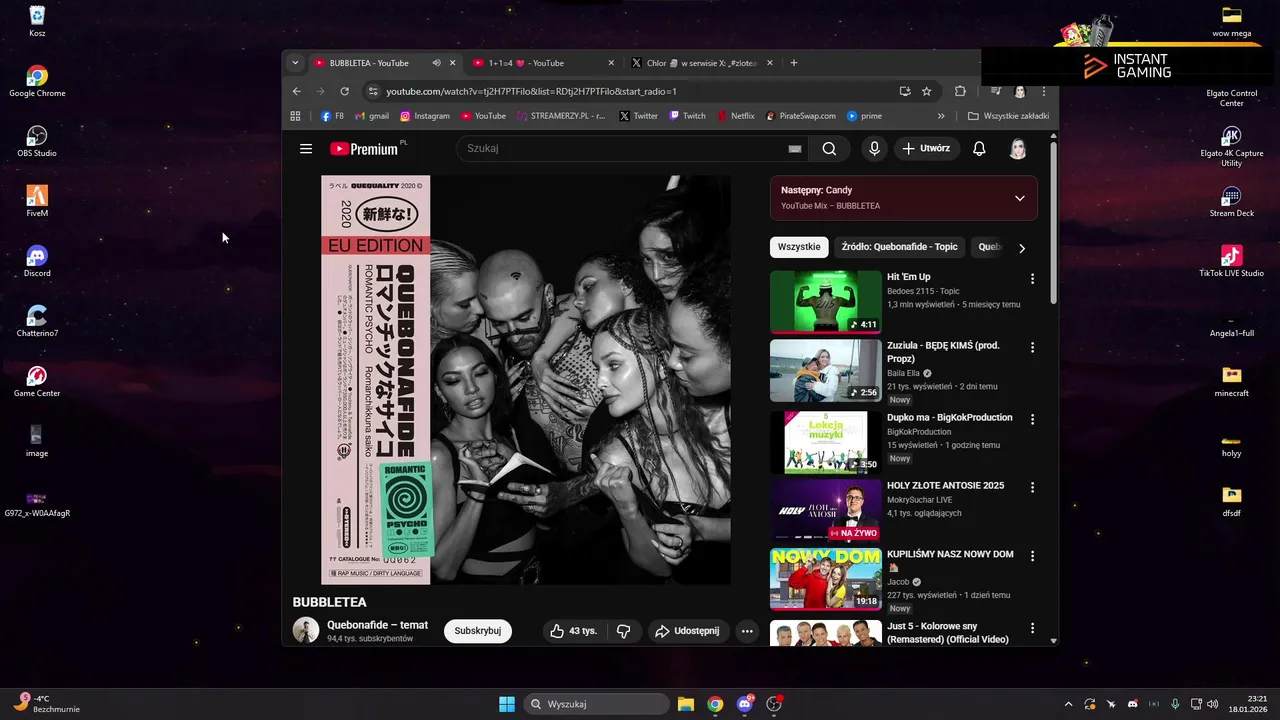
Task: Click the YouTube page vertical scrollbar
Action: (x=1053, y=223)
